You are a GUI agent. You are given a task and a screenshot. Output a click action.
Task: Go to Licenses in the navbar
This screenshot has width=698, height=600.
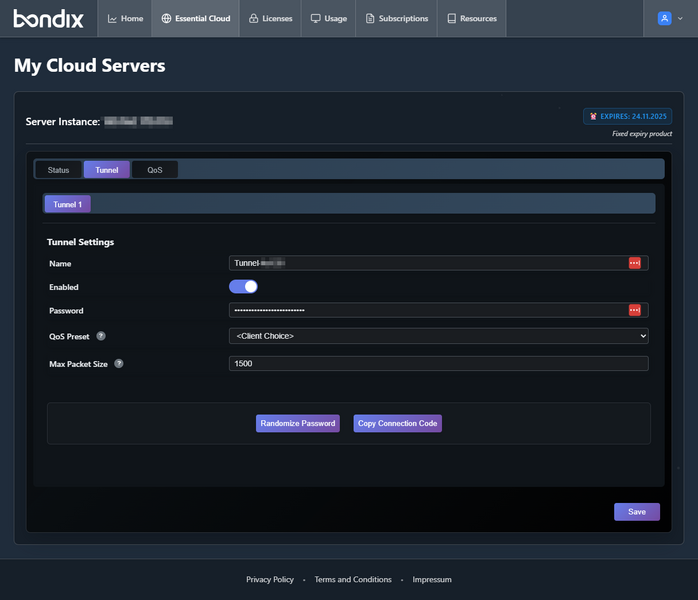pyautogui.click(x=270, y=18)
